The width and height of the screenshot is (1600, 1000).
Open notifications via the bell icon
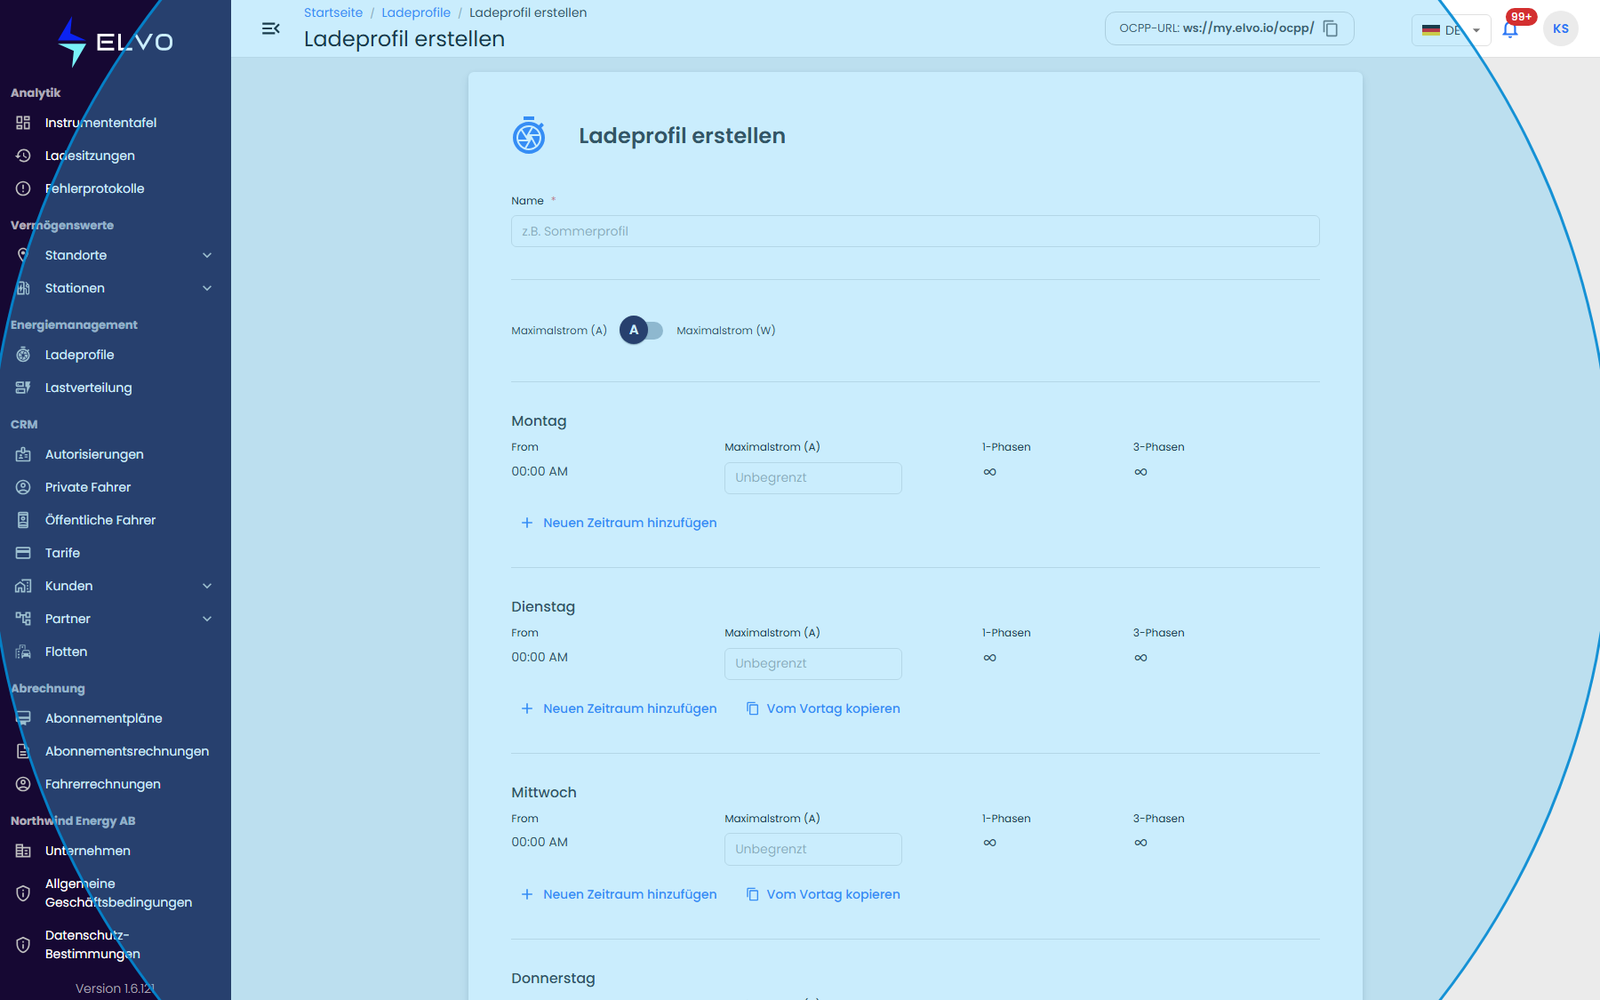click(x=1510, y=30)
